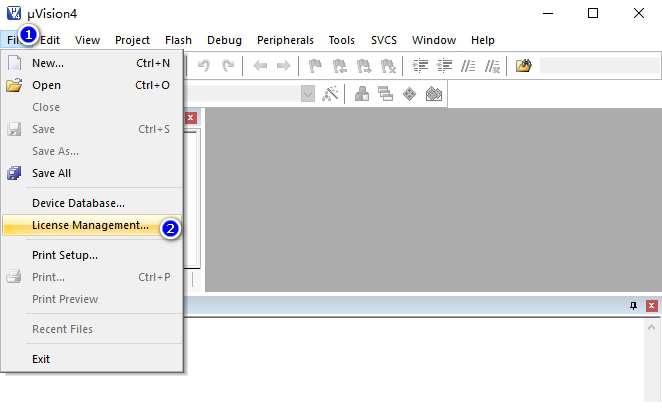The image size is (662, 418).
Task: Choose Print Setup... in the menu
Action: click(92, 255)
